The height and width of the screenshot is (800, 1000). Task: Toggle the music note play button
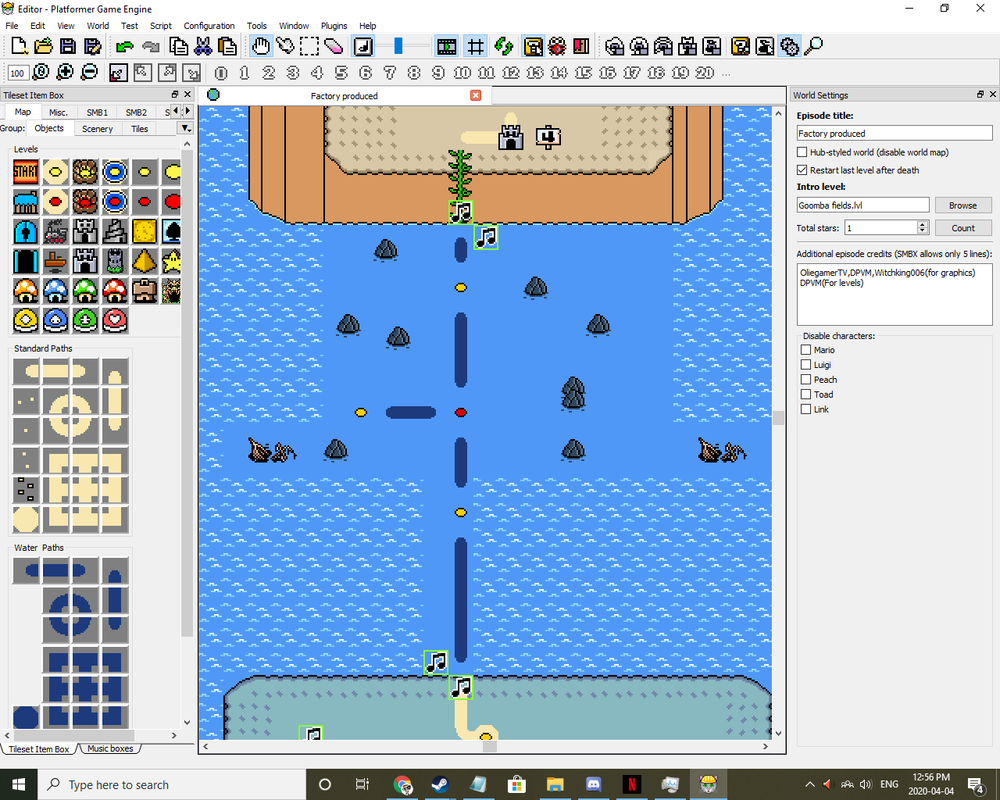coord(364,47)
